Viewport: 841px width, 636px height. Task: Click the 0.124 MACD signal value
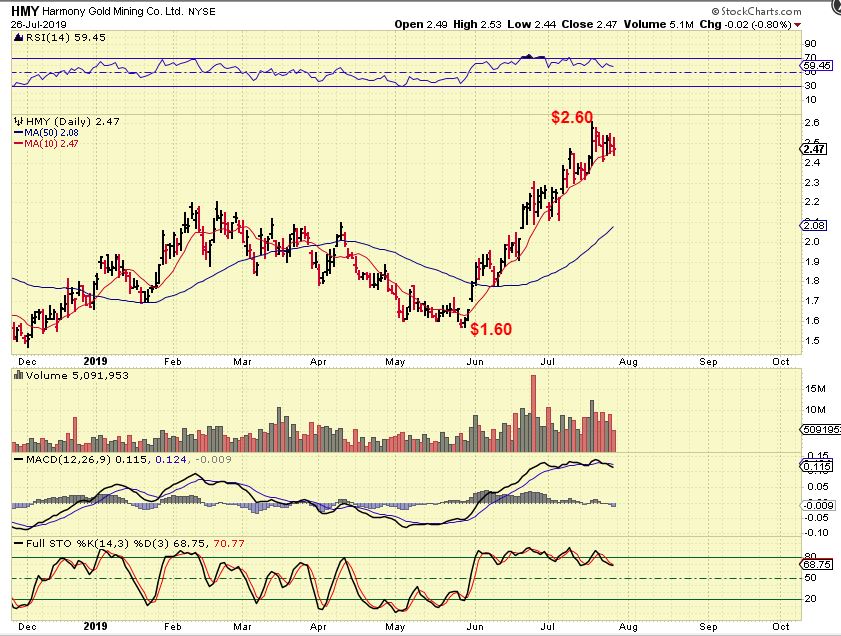(171, 460)
